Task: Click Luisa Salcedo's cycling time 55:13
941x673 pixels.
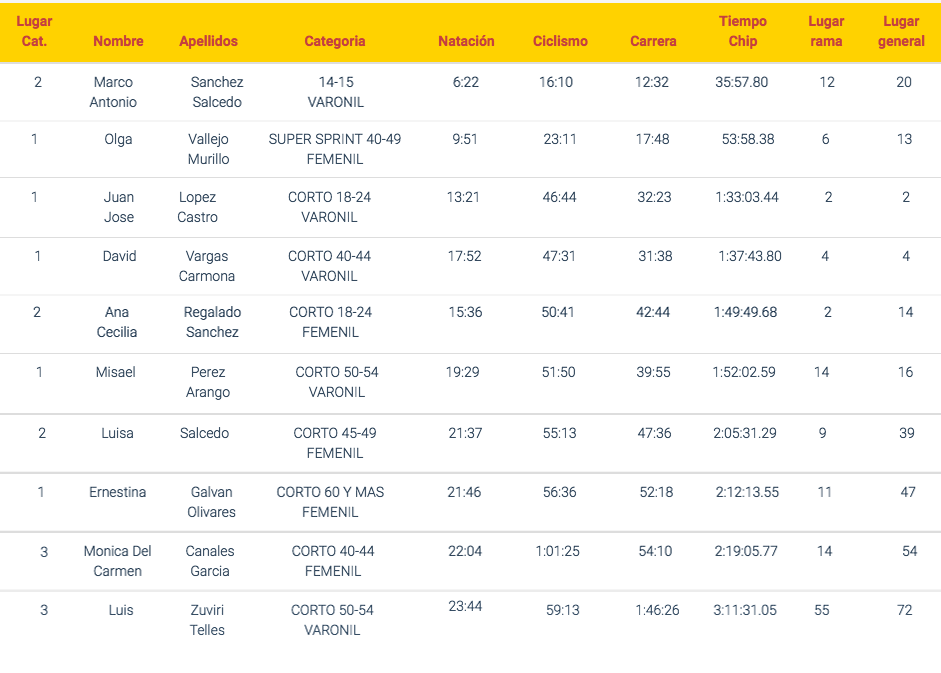Action: click(x=559, y=433)
